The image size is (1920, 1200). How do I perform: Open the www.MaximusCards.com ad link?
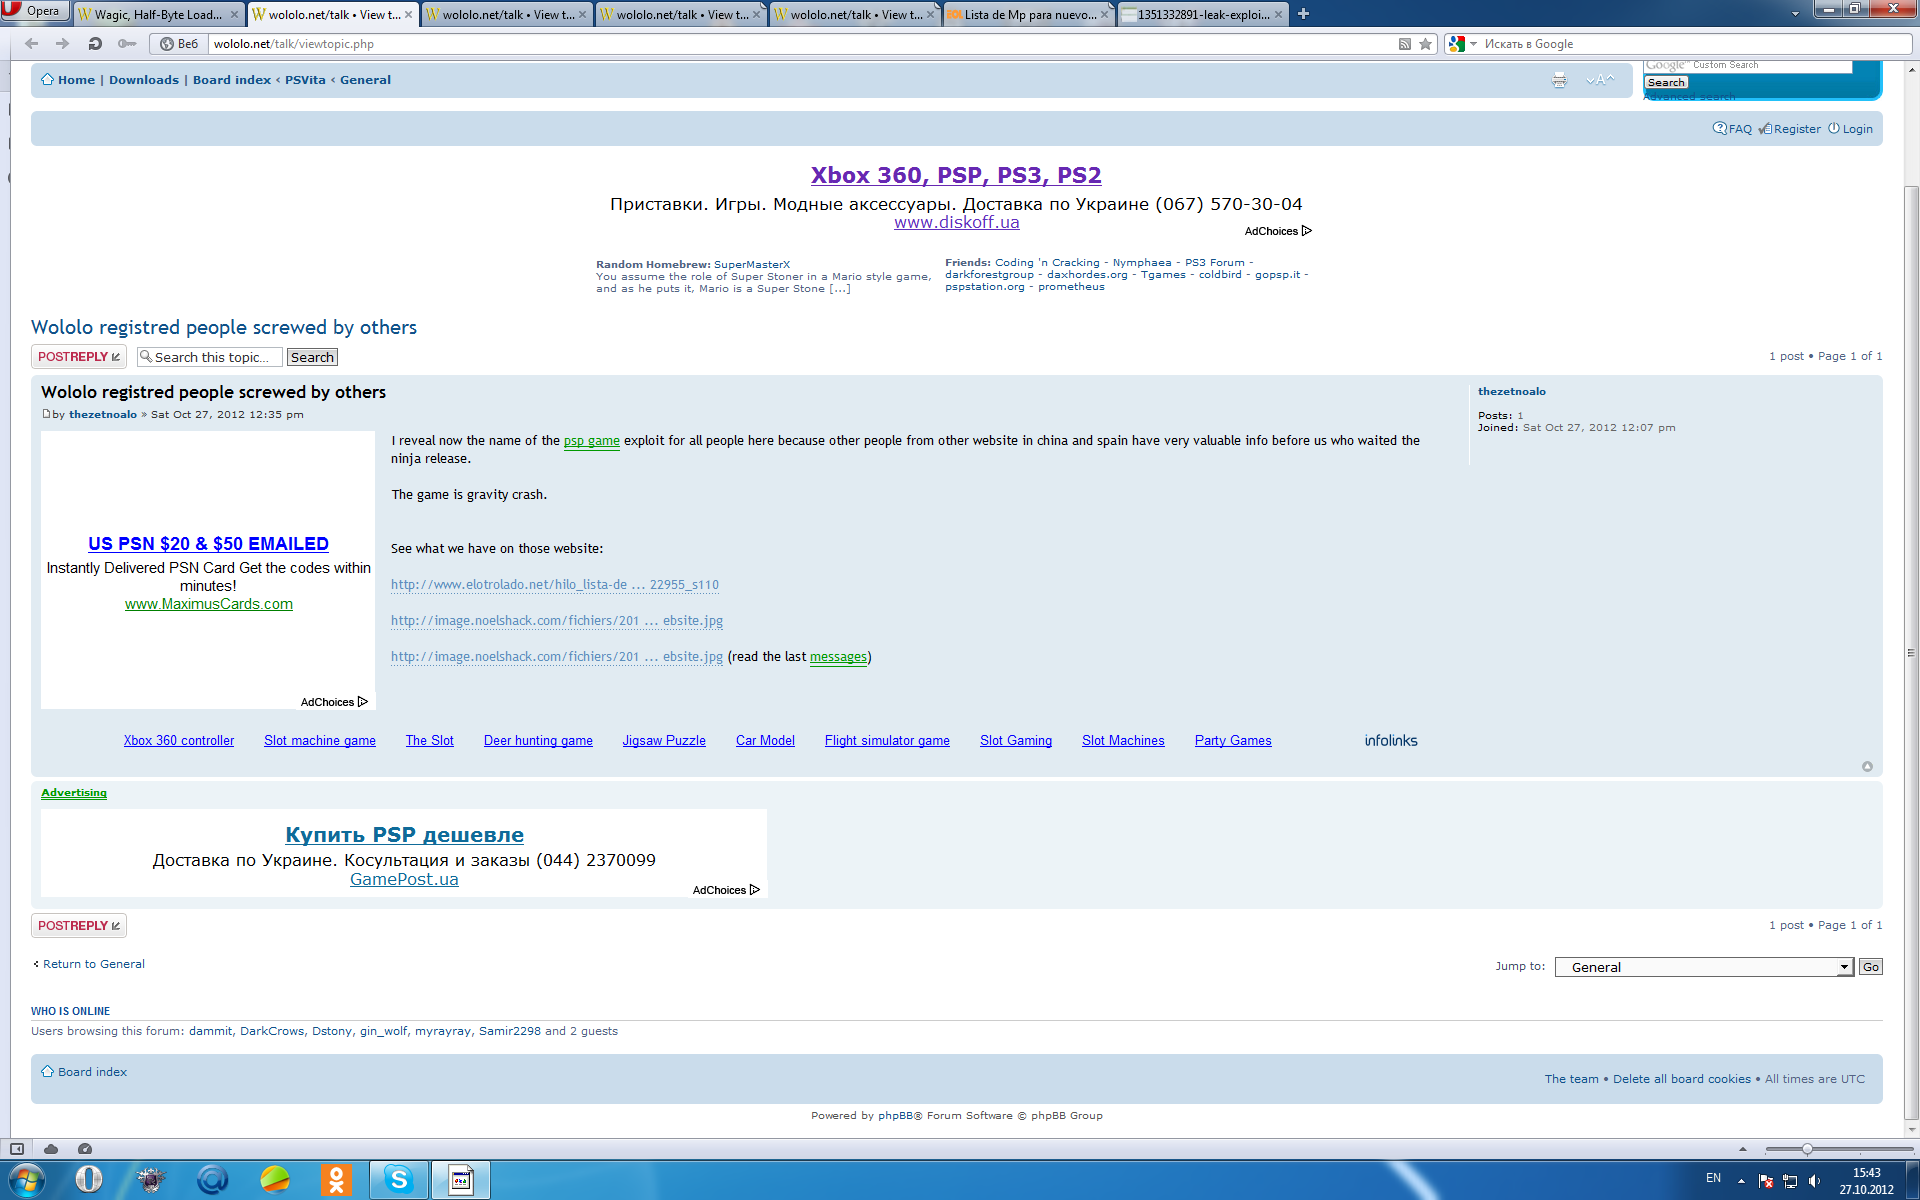click(209, 604)
